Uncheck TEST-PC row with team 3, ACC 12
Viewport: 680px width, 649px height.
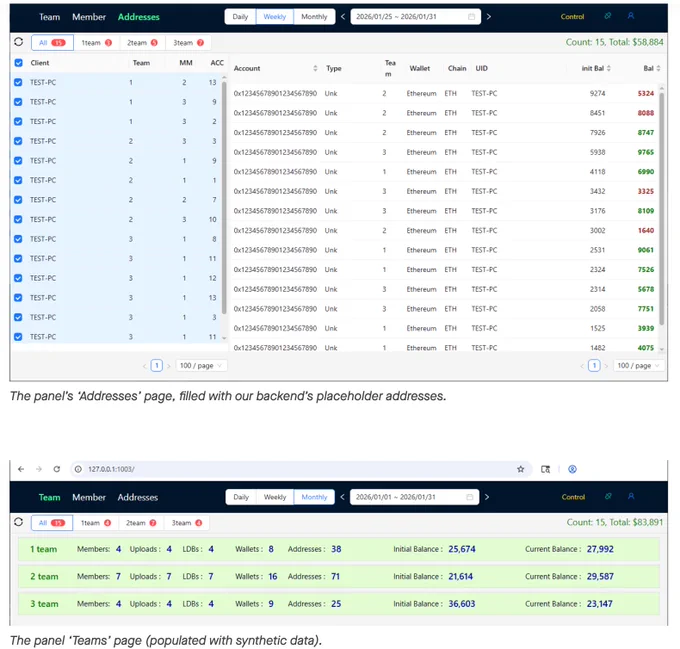(x=18, y=277)
